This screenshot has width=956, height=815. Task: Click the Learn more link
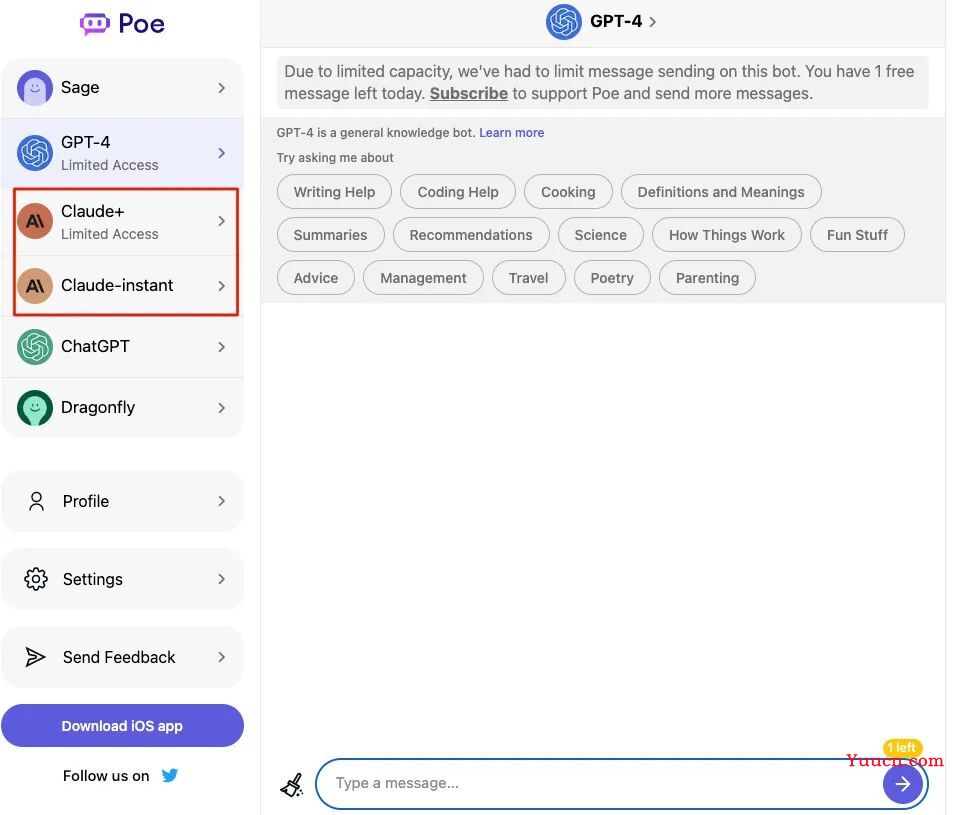coord(512,133)
